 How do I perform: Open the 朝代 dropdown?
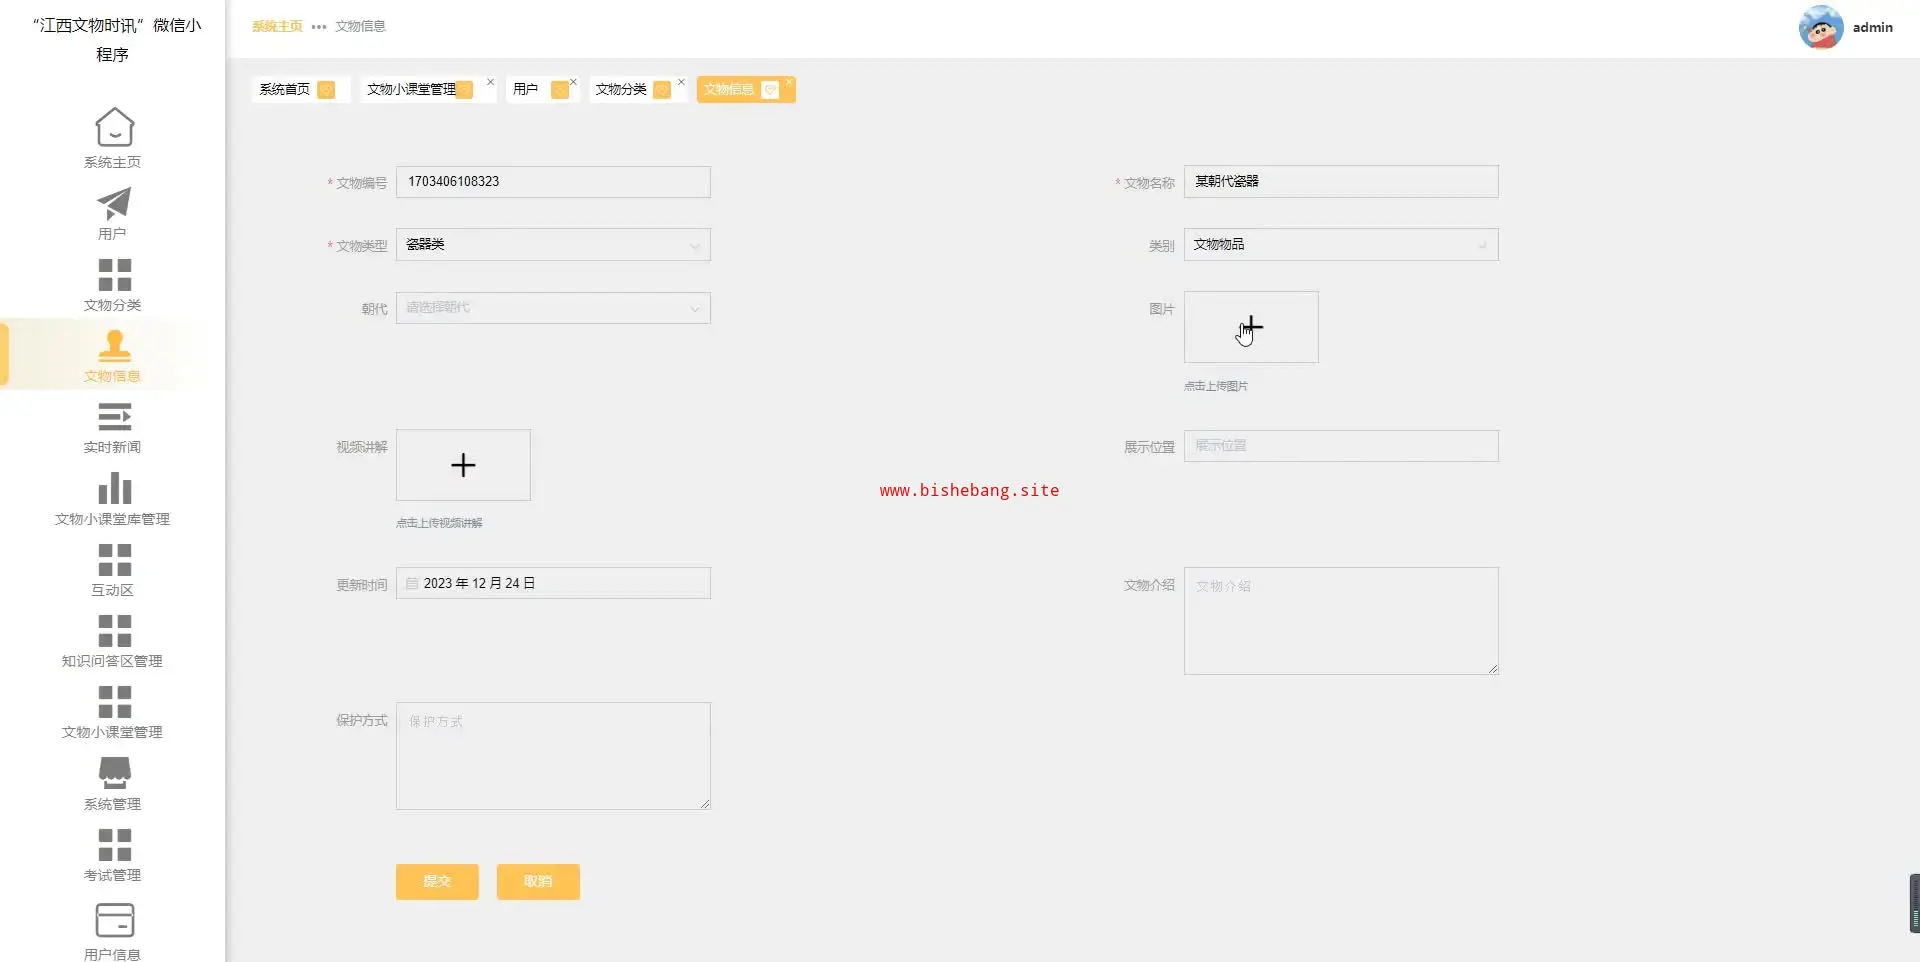(553, 308)
